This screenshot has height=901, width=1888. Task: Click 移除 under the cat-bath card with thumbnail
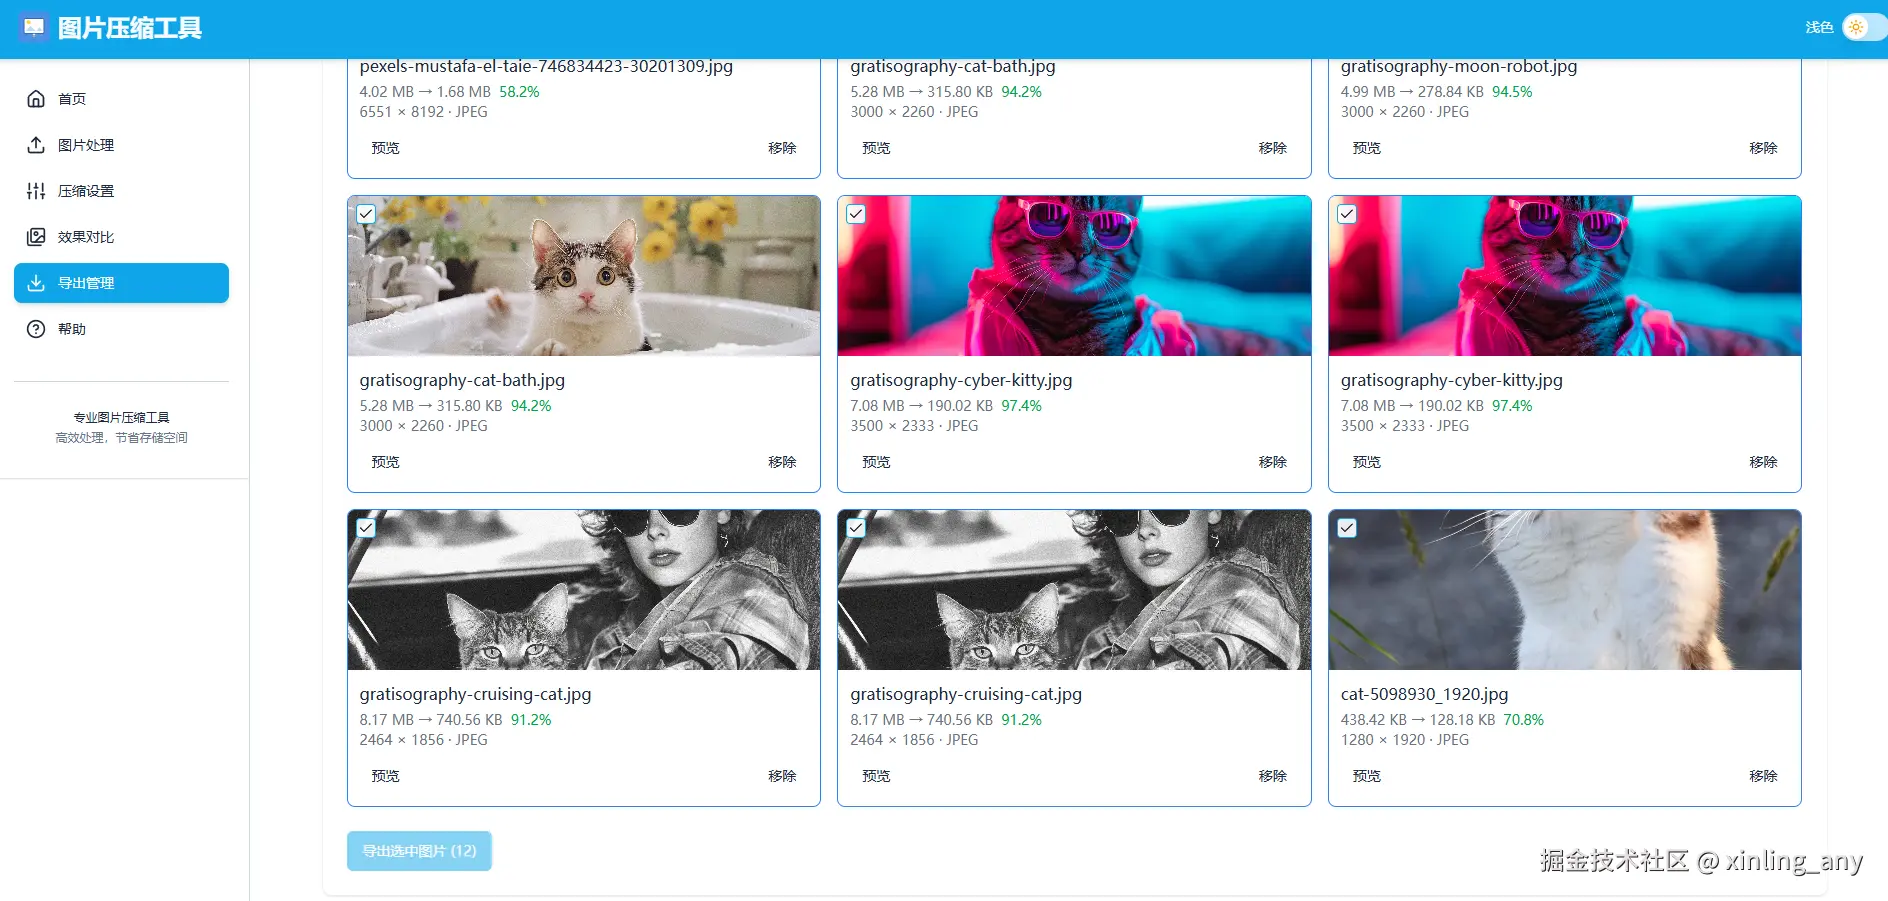(x=782, y=462)
